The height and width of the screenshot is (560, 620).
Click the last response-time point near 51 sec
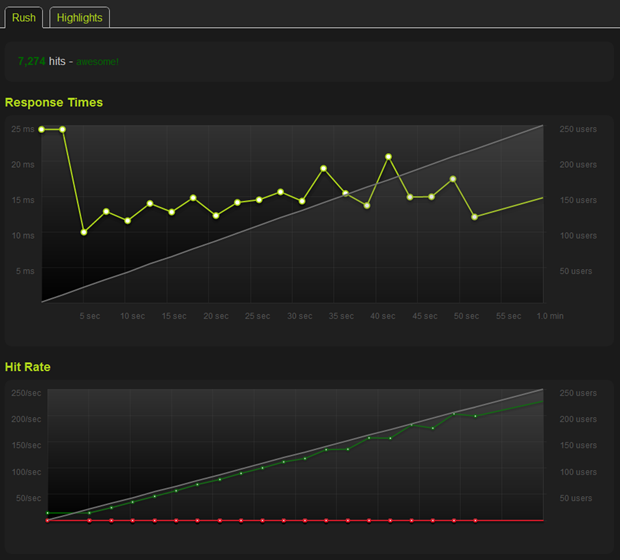pos(474,217)
